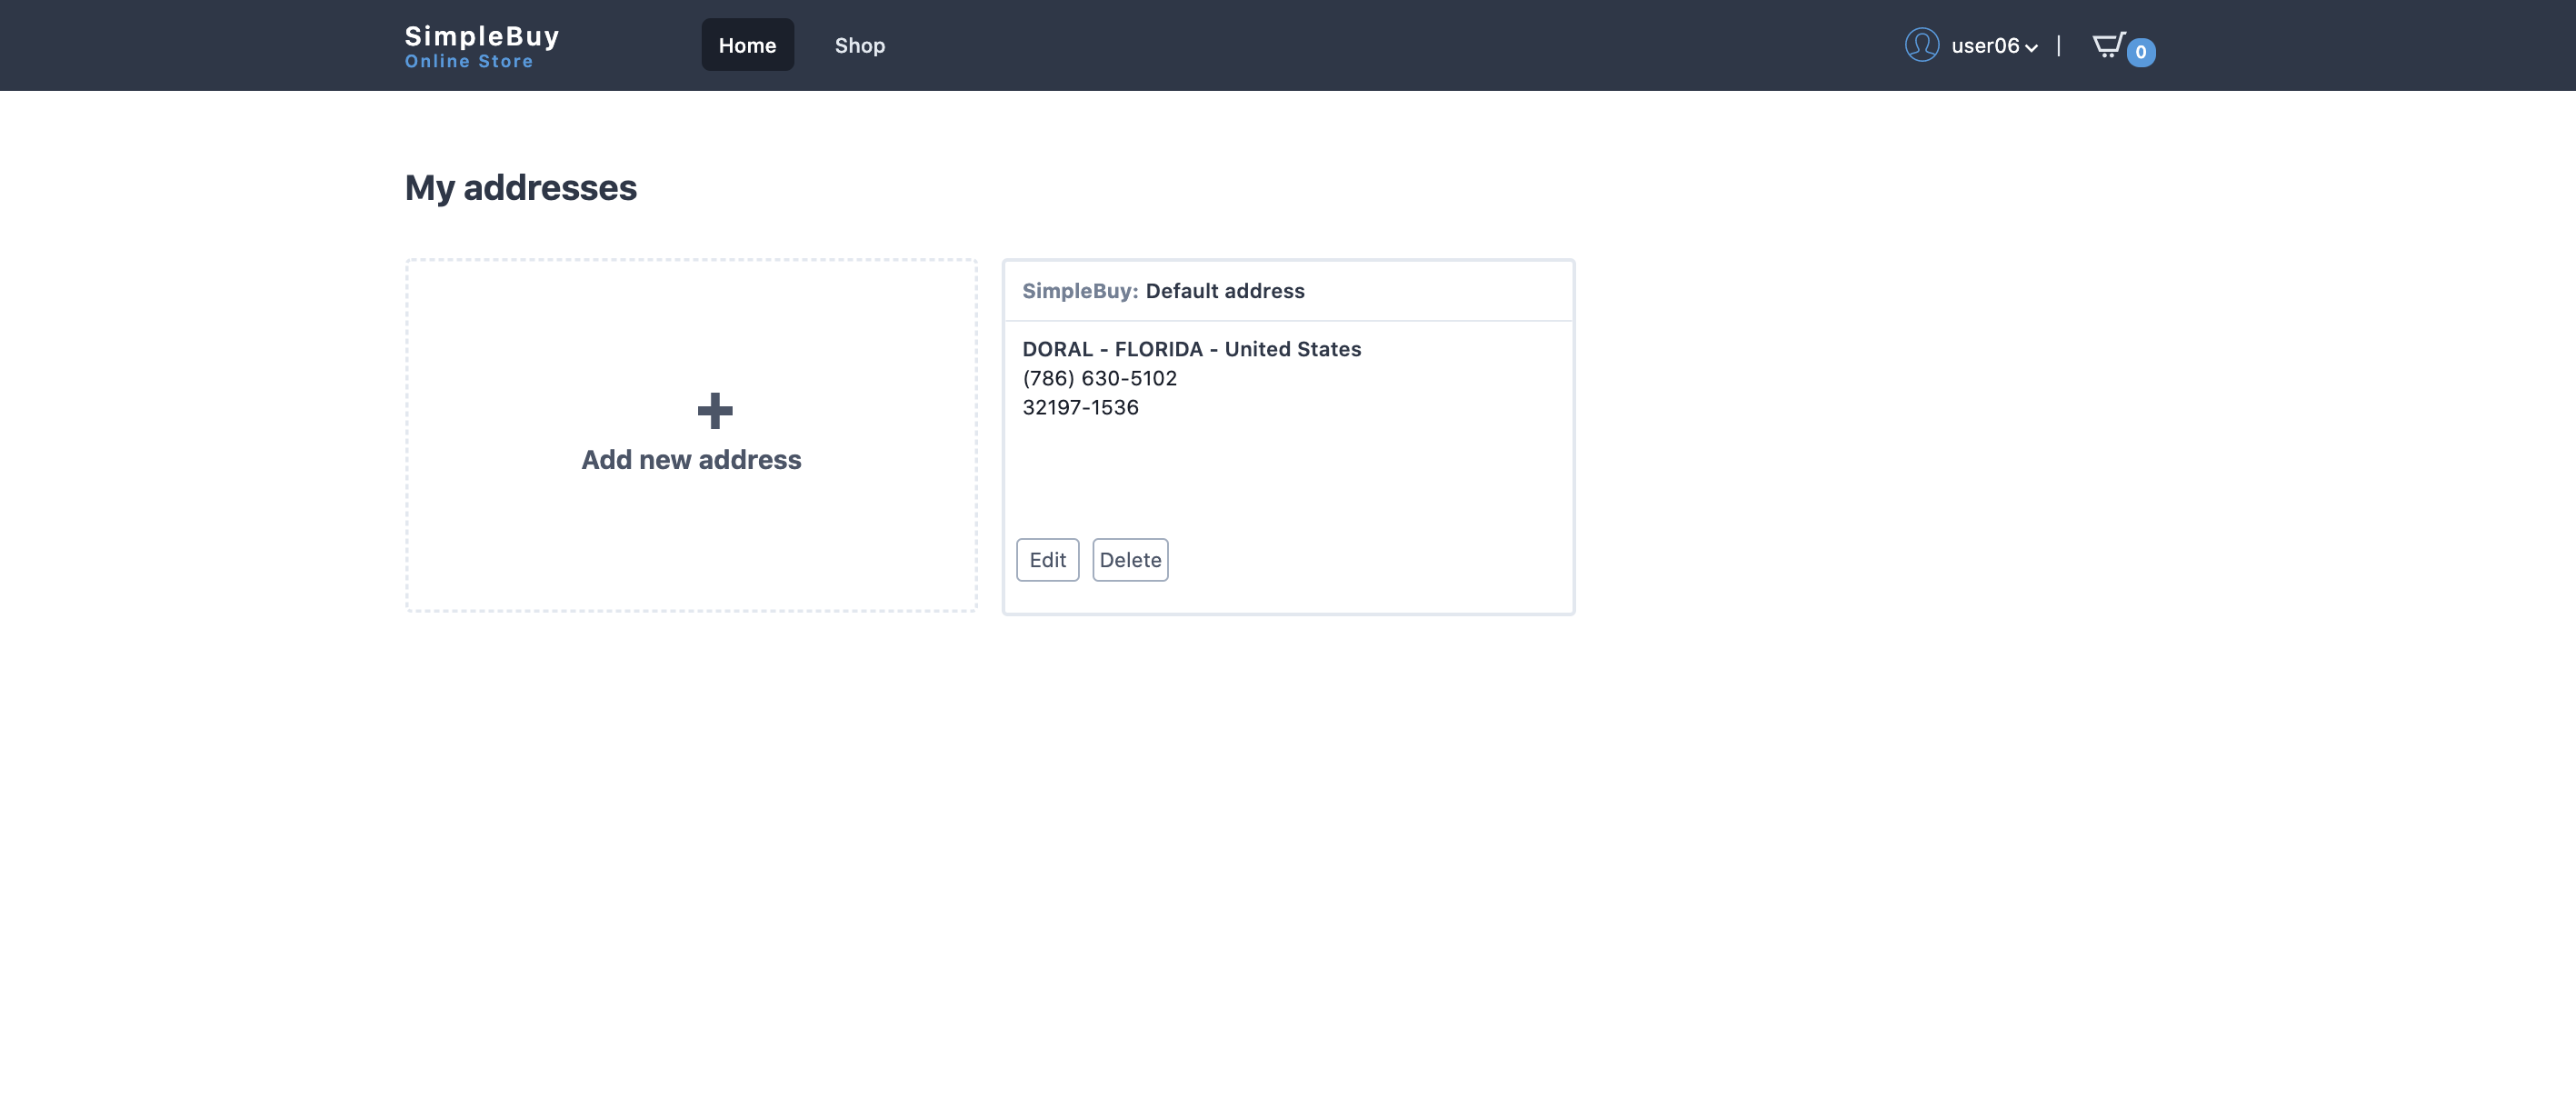Click the SimpleBuy store logo
The width and height of the screenshot is (2576, 1118).
pos(481,36)
